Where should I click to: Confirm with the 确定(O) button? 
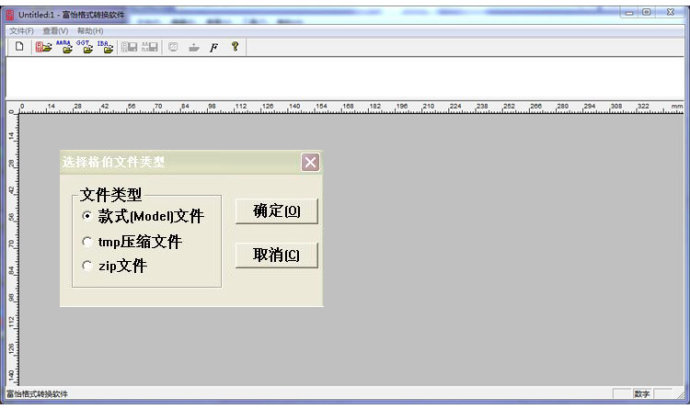276,211
